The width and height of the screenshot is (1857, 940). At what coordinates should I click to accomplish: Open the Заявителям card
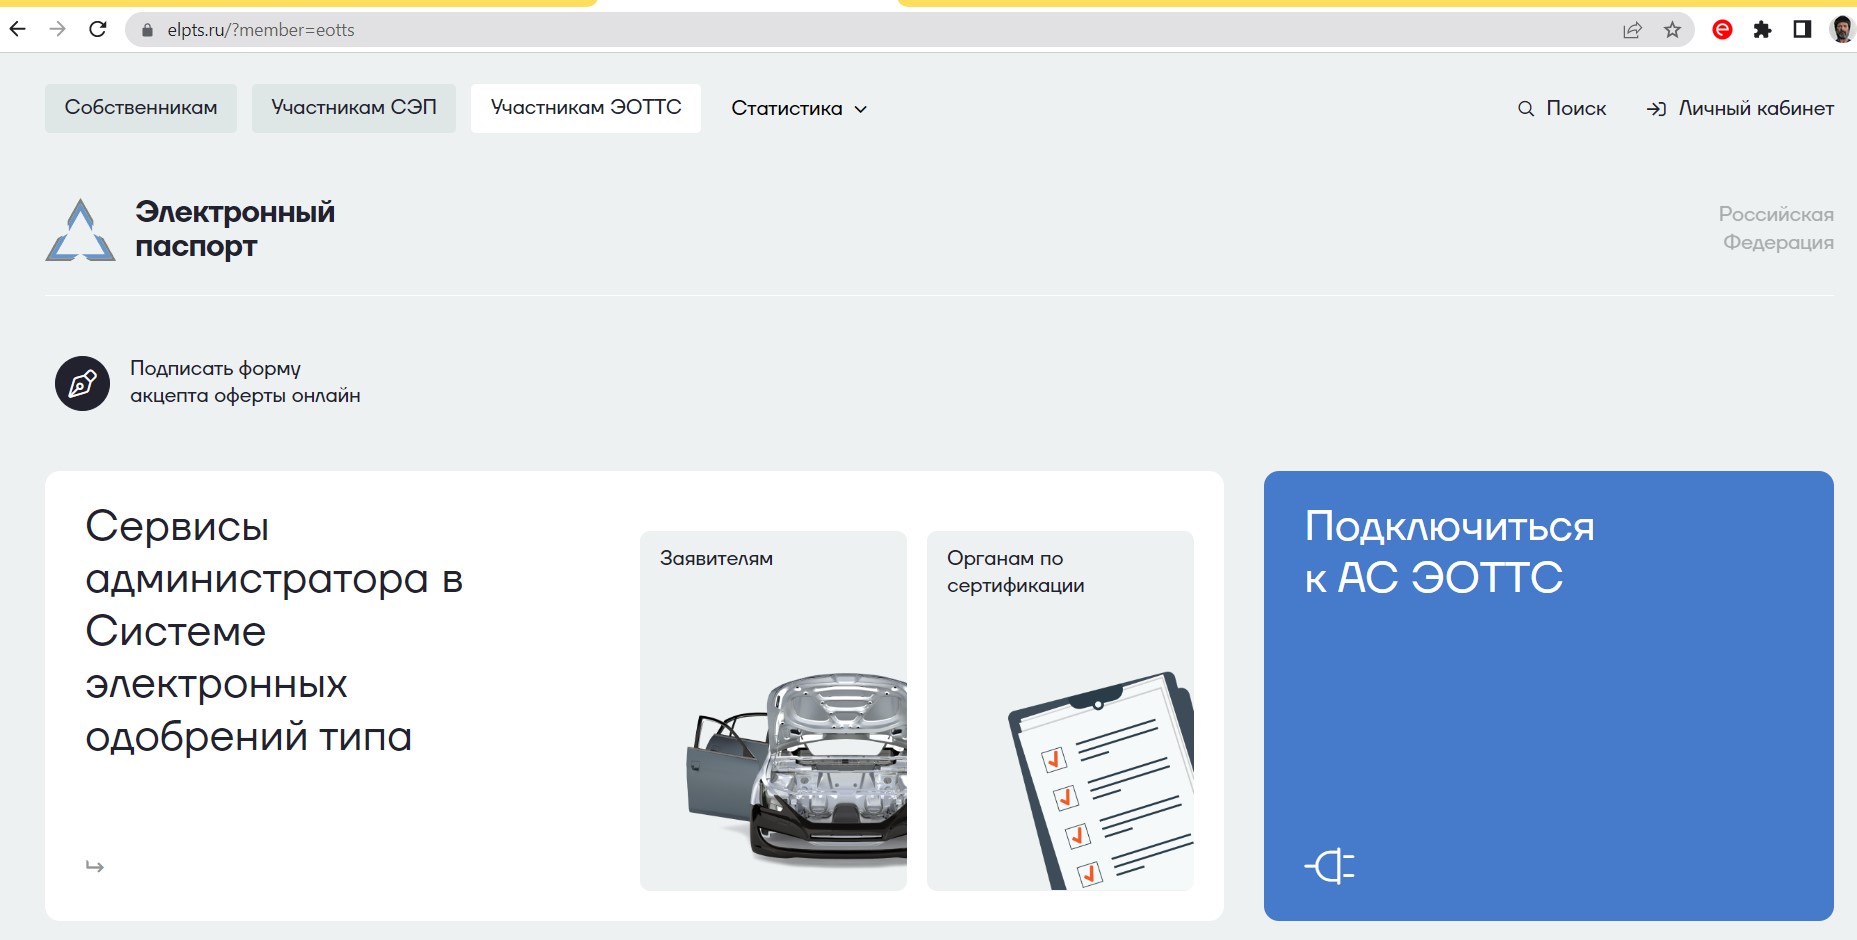coord(773,711)
